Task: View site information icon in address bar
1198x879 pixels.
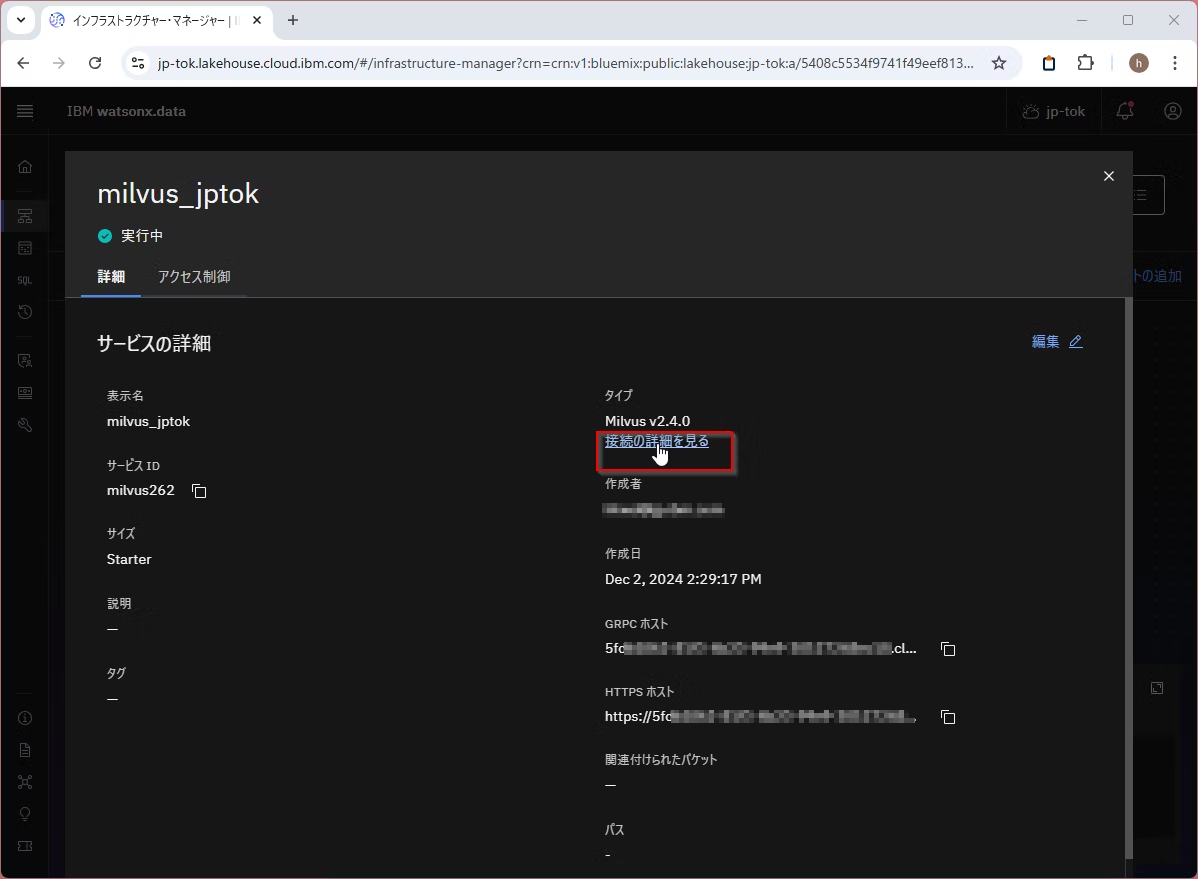Action: coord(138,63)
